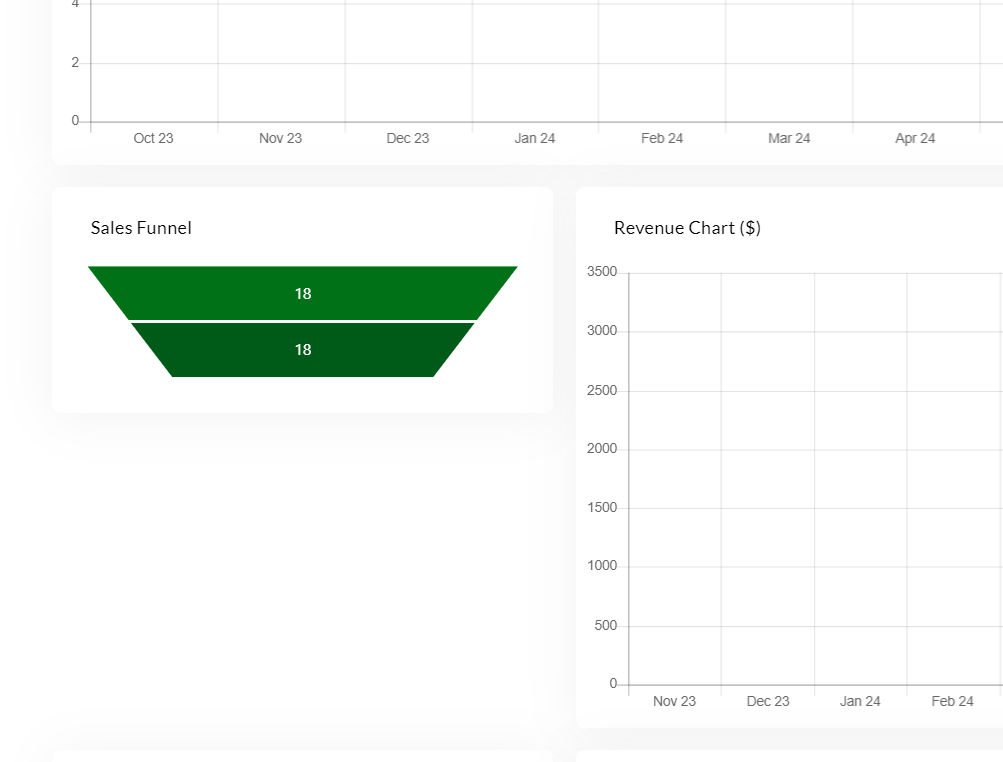1003x762 pixels.
Task: Select the Sales Funnel heading
Action: (x=141, y=228)
